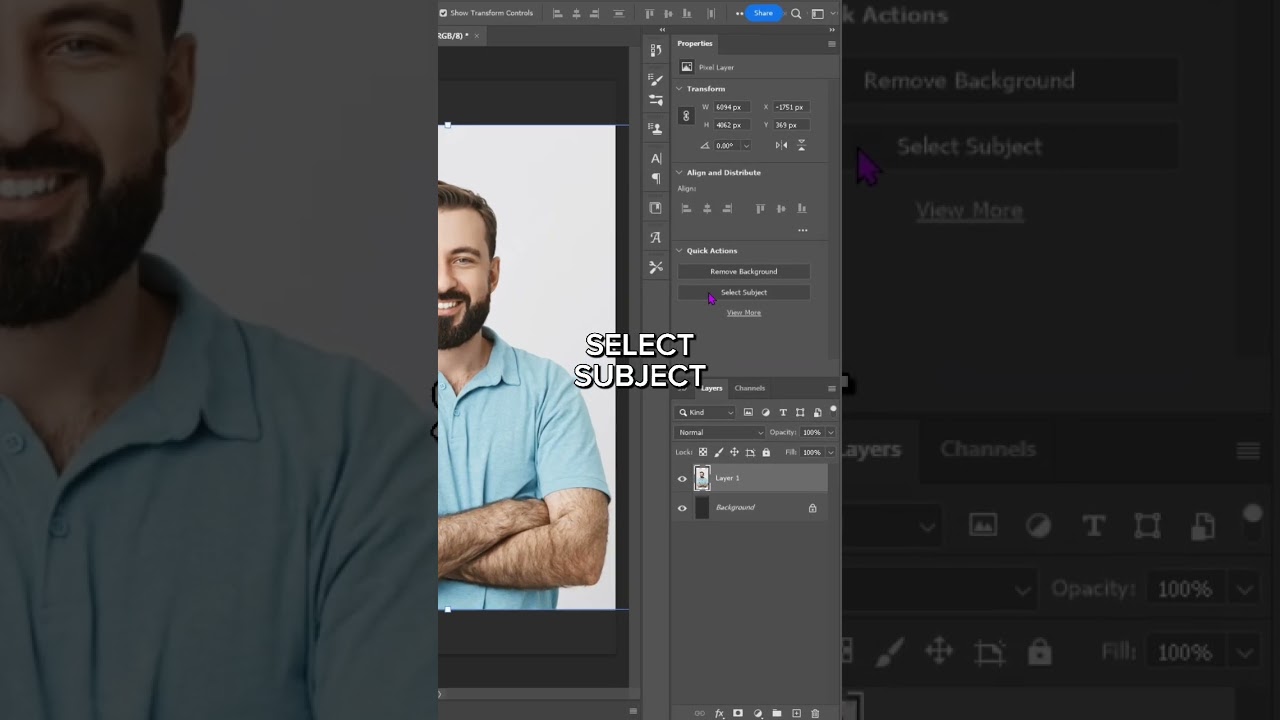
Task: Open the Normal blend mode dropdown
Action: 720,432
